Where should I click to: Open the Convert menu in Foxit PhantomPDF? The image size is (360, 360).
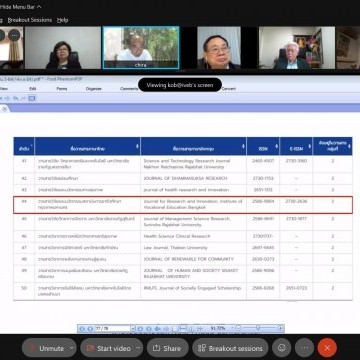(x=229, y=89)
